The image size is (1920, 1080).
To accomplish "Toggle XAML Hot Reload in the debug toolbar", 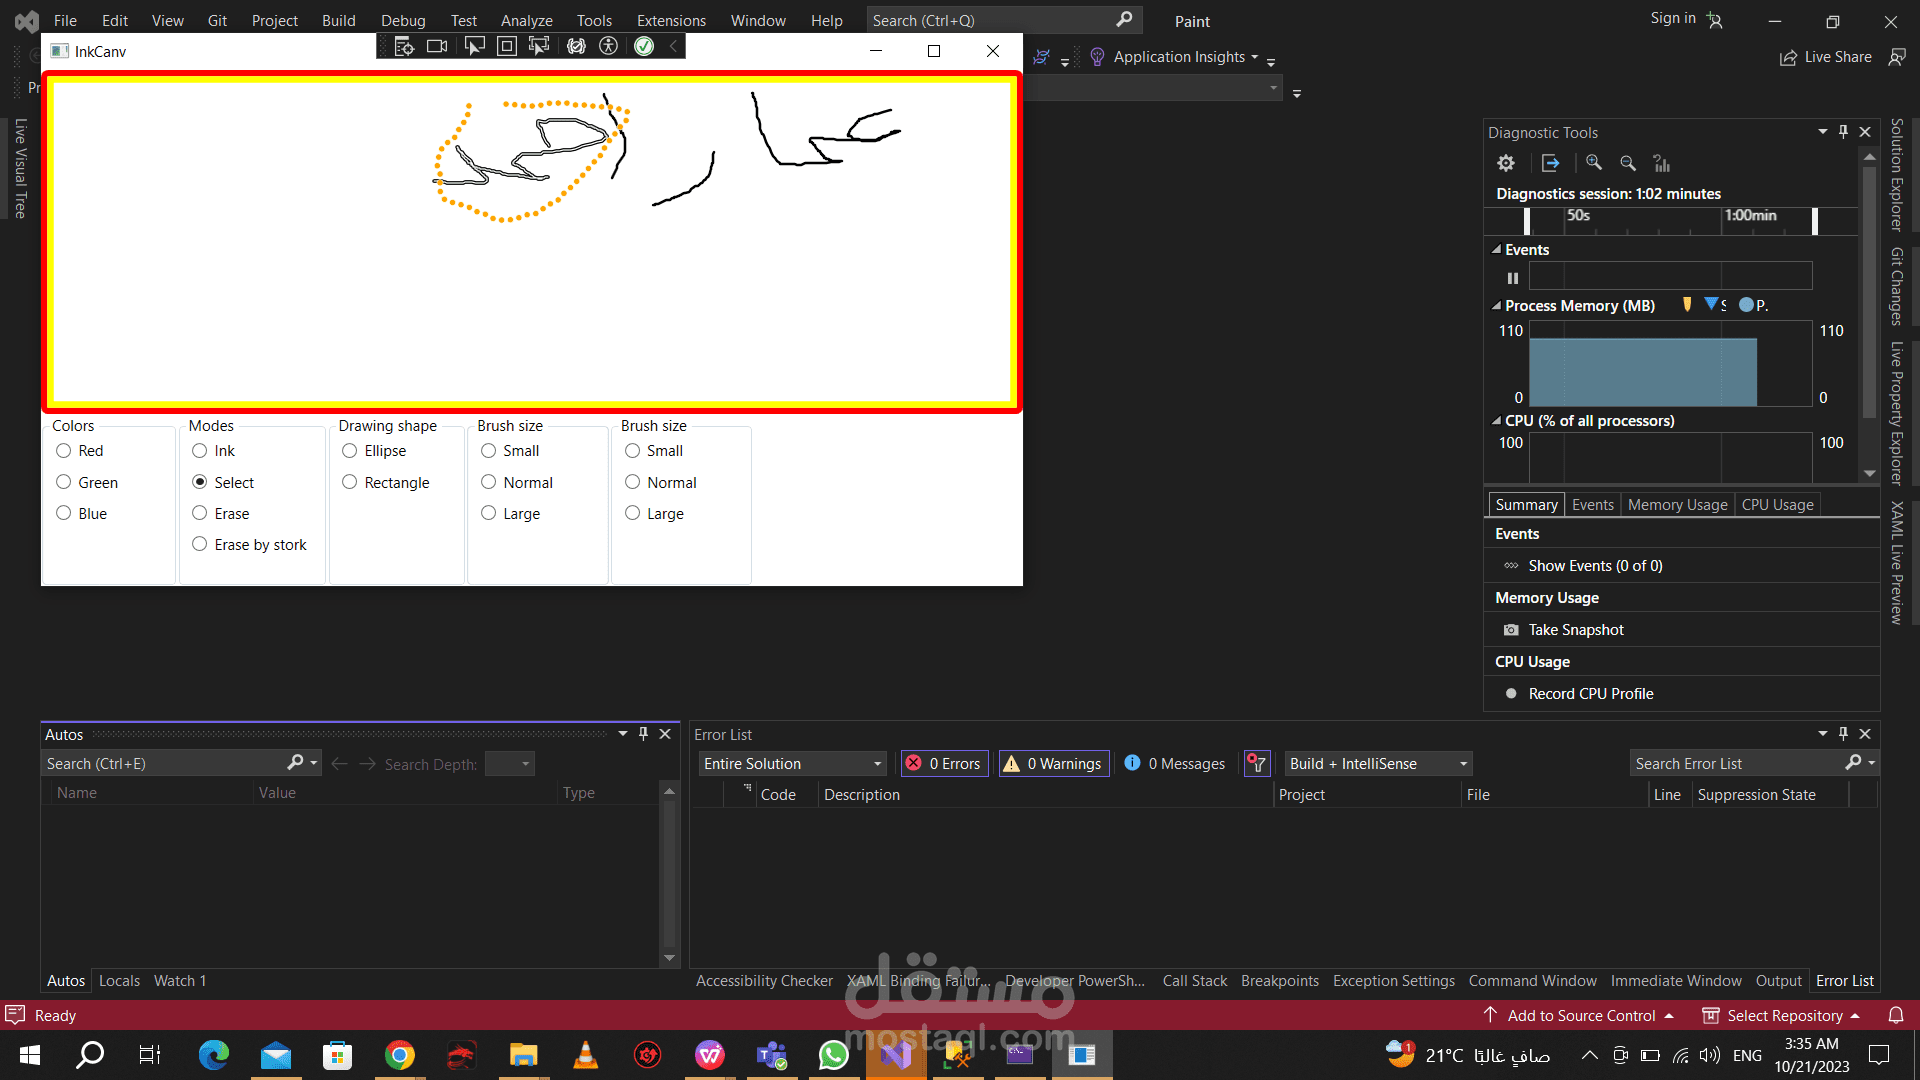I will coord(576,46).
